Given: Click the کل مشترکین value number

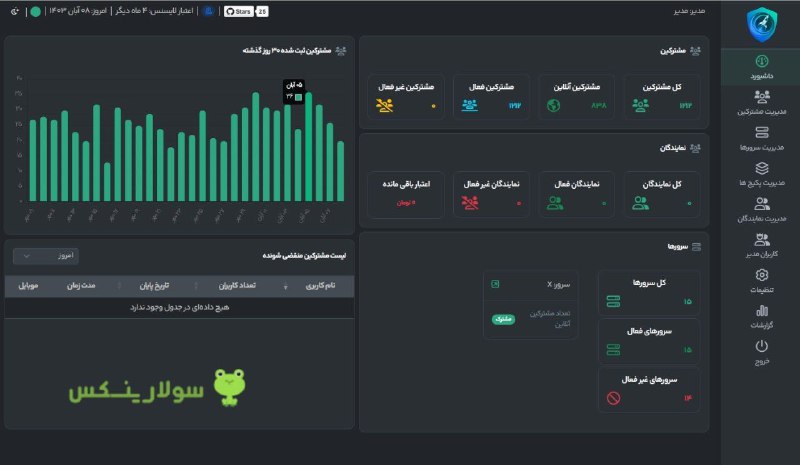Looking at the screenshot, I should [685, 106].
